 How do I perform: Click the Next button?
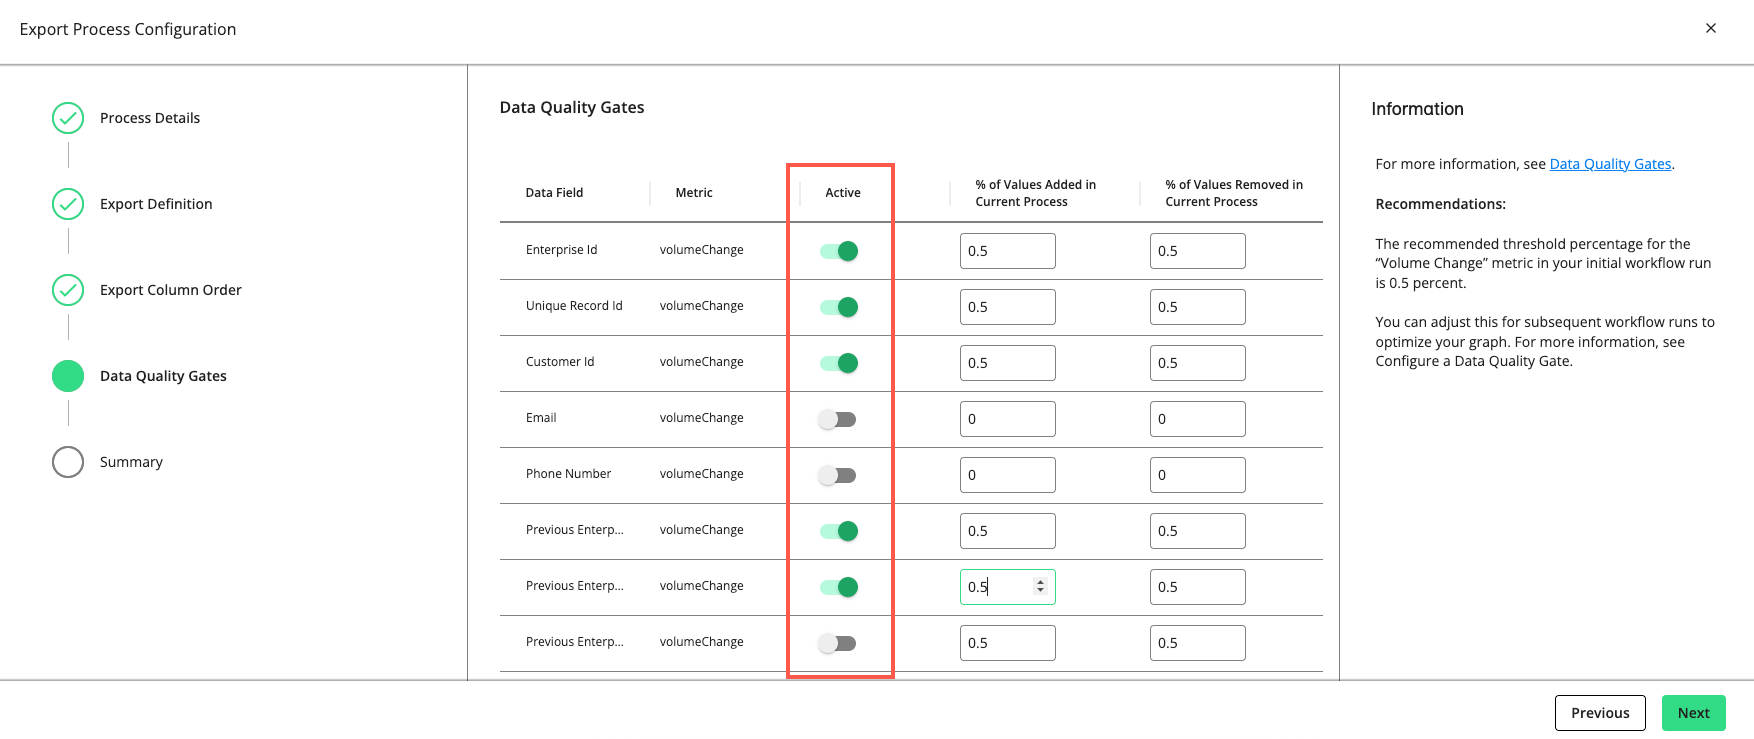(1693, 713)
